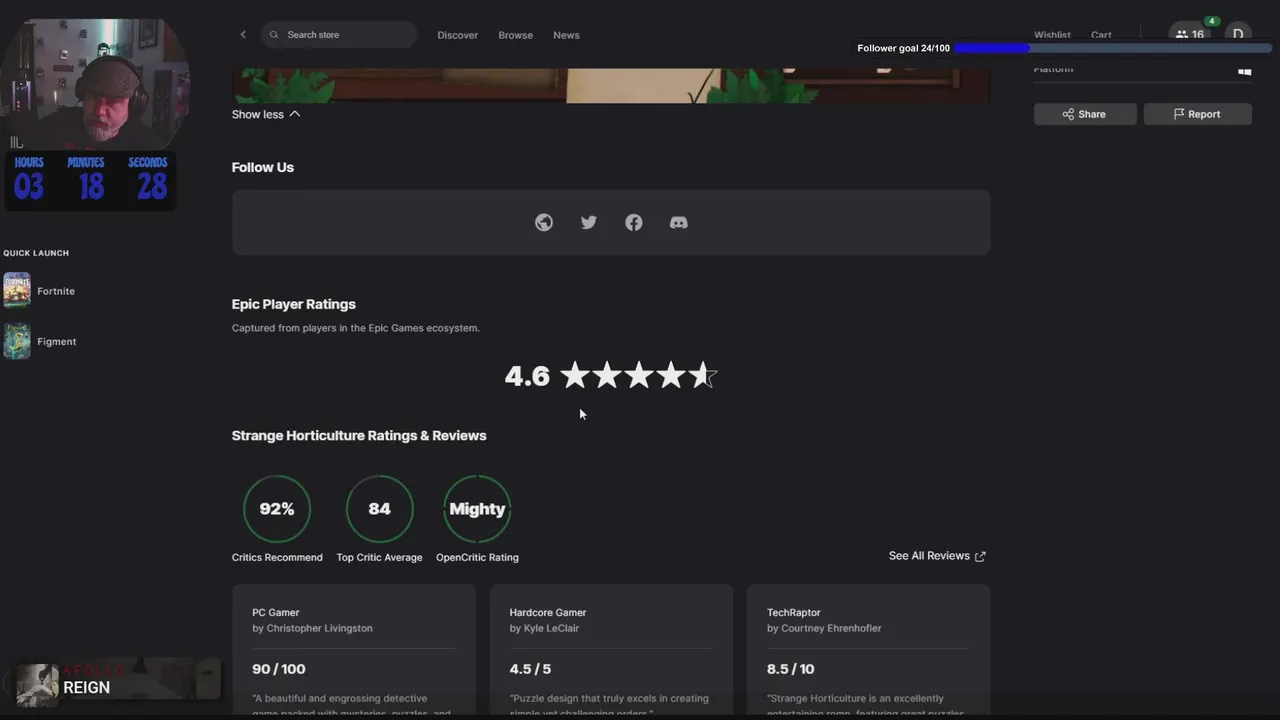Click the Mighty OpenCritic Rating badge

pyautogui.click(x=477, y=509)
